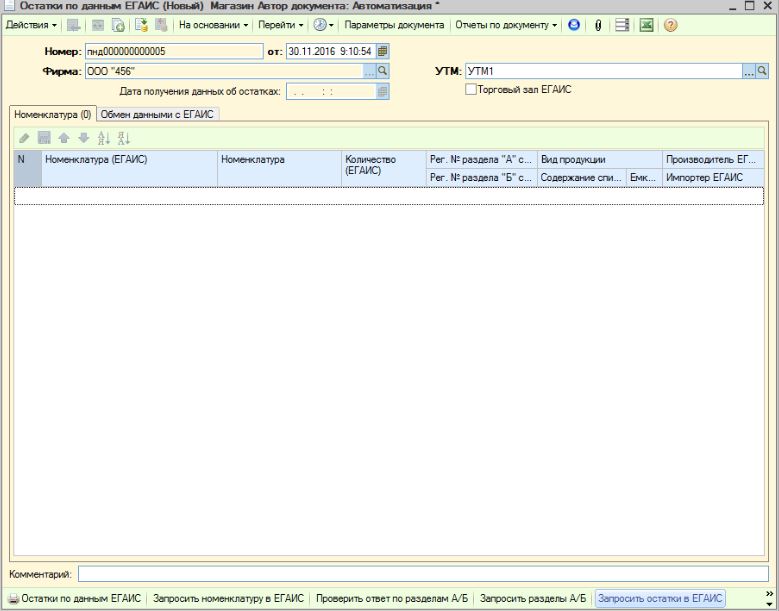The height and width of the screenshot is (611, 779).
Task: Click Запросить номенклатуру в ЕГАИС button
Action: (x=228, y=598)
